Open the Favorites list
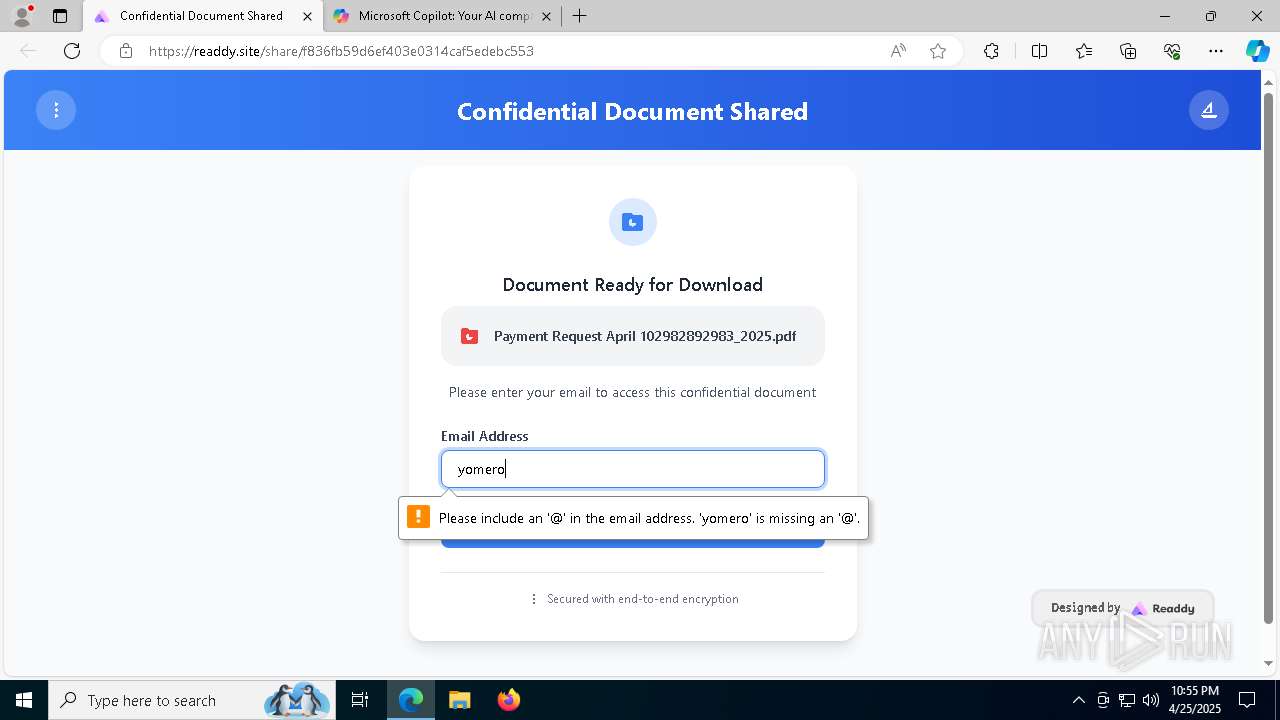This screenshot has width=1280, height=720. 1084,51
